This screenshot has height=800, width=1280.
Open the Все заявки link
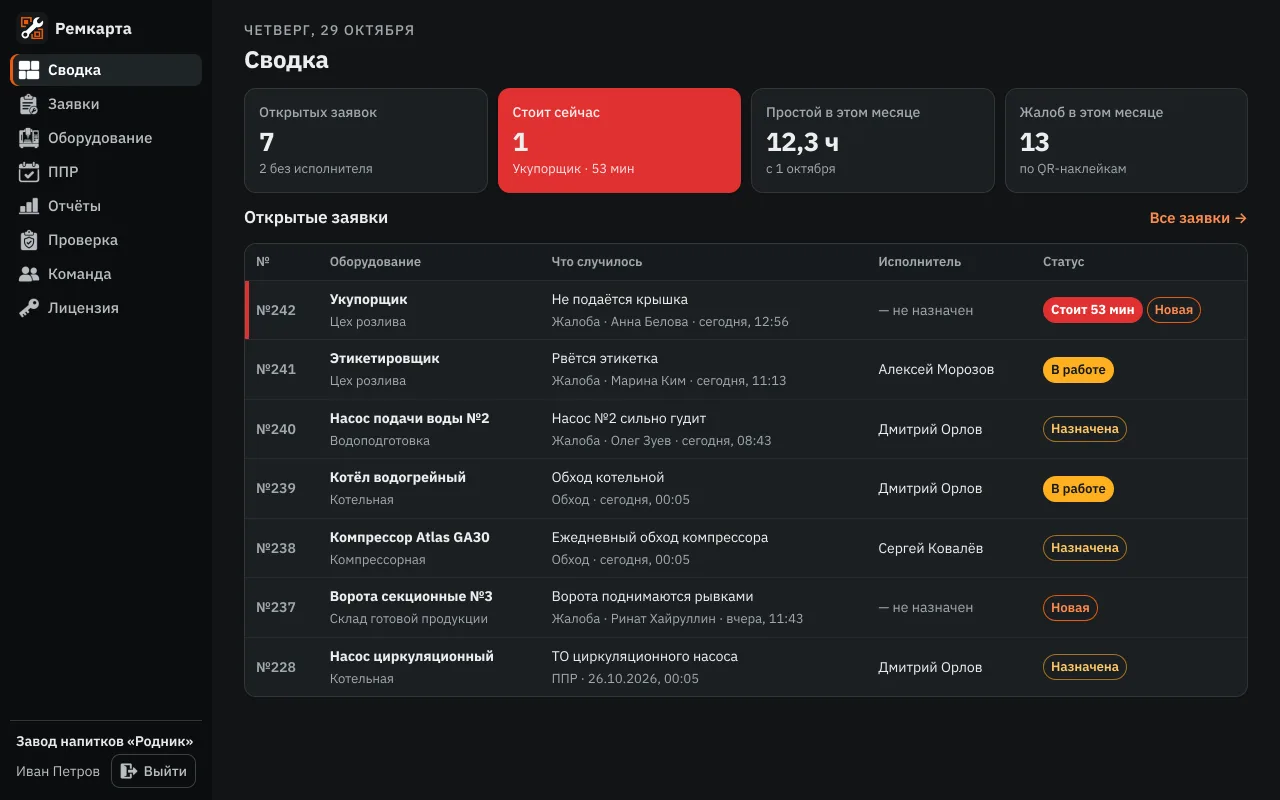tap(1198, 218)
